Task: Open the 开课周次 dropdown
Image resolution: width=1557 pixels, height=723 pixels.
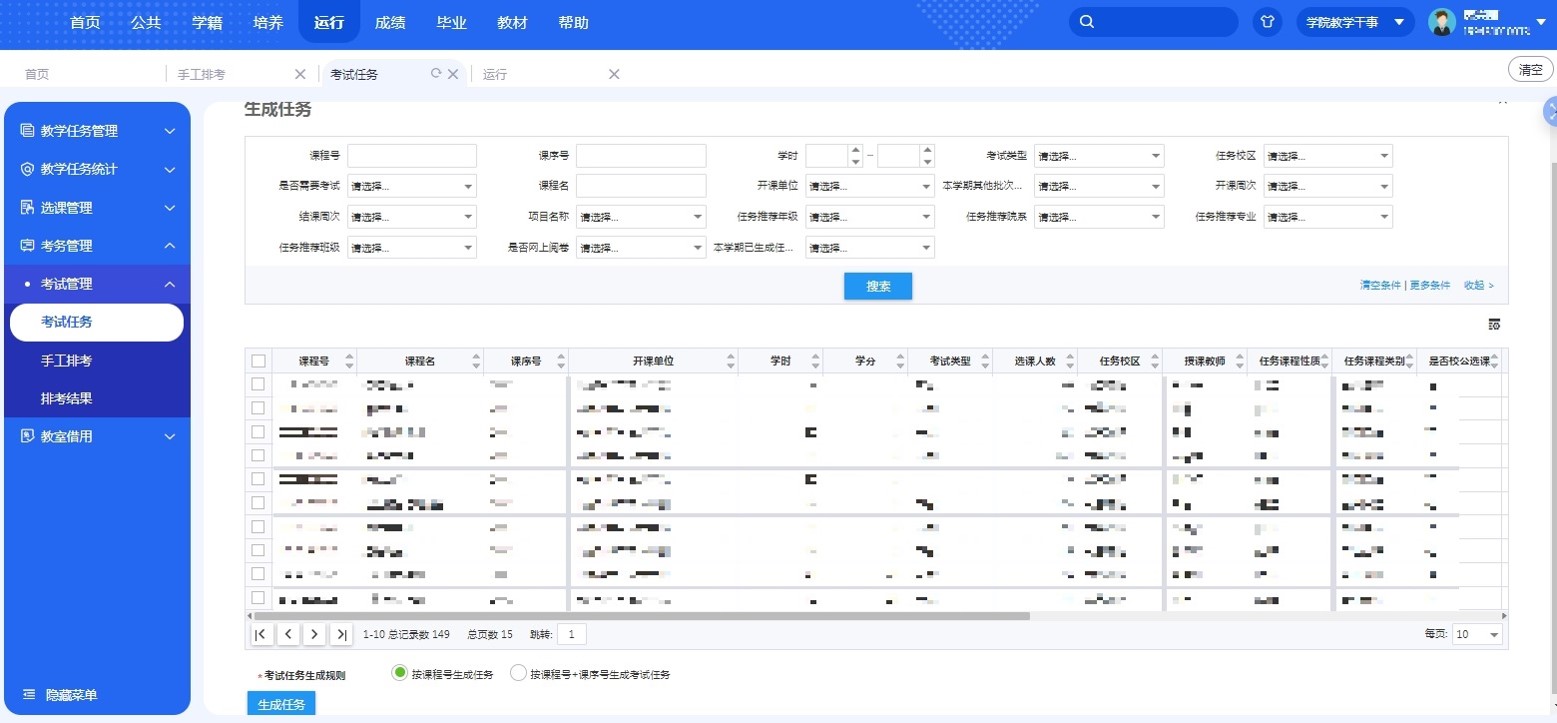Action: click(x=1328, y=186)
